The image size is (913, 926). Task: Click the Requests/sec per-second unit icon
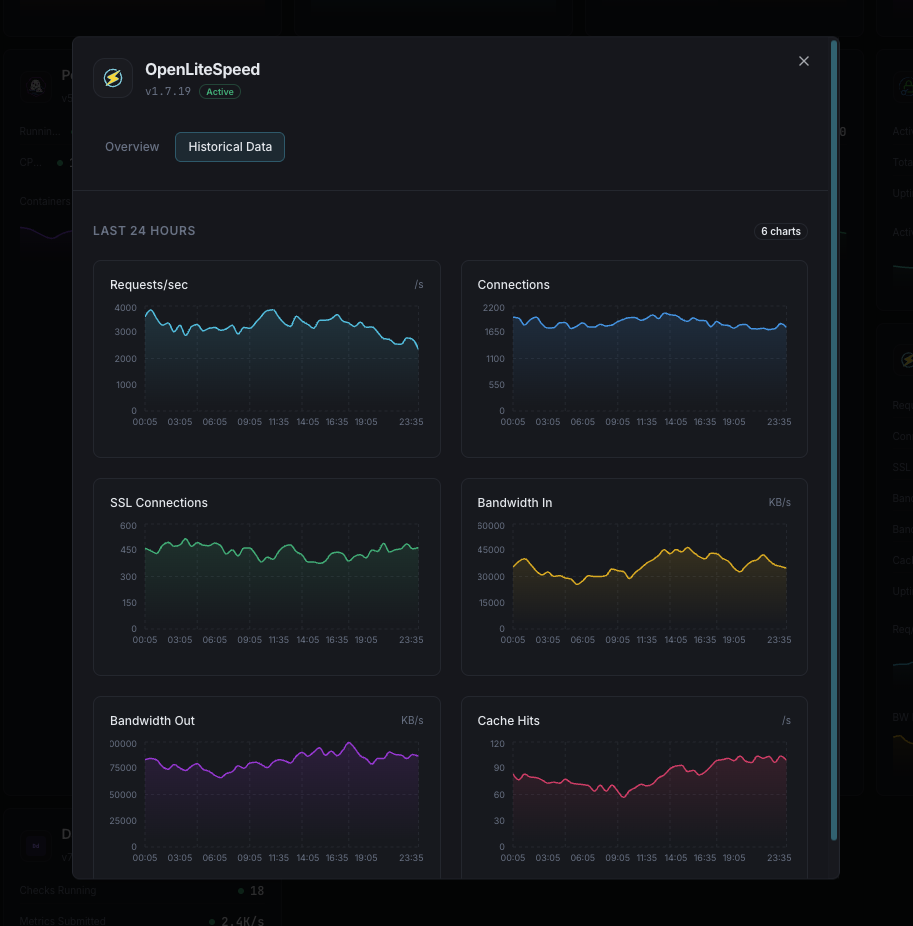point(419,284)
